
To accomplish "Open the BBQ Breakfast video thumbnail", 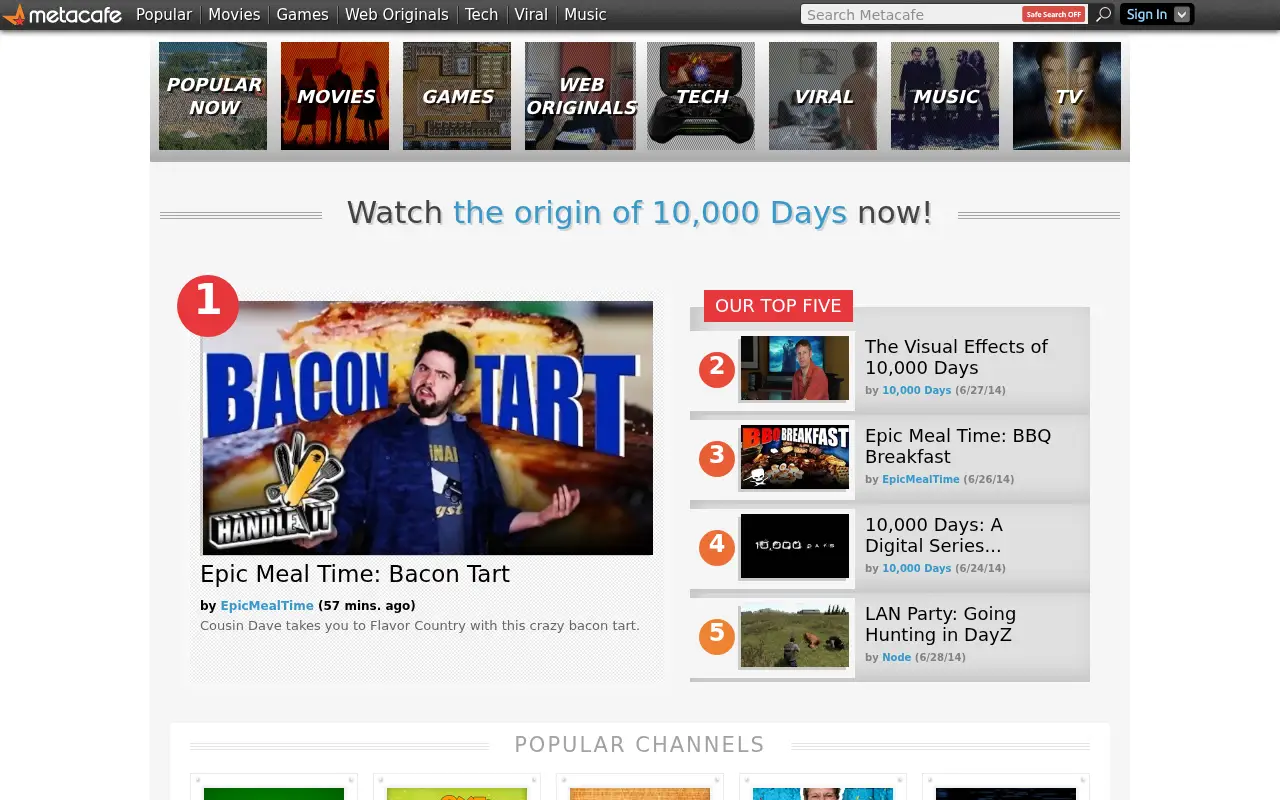I will [795, 457].
